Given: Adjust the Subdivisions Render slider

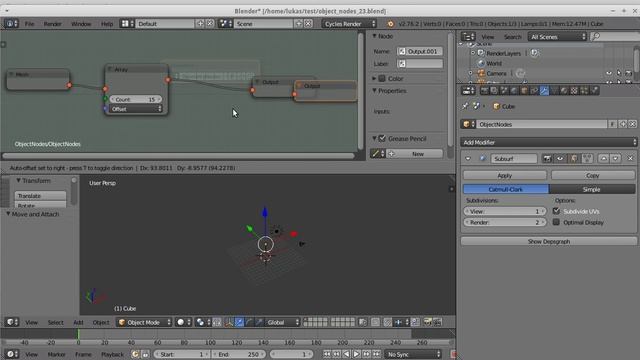Looking at the screenshot, I should click(505, 222).
